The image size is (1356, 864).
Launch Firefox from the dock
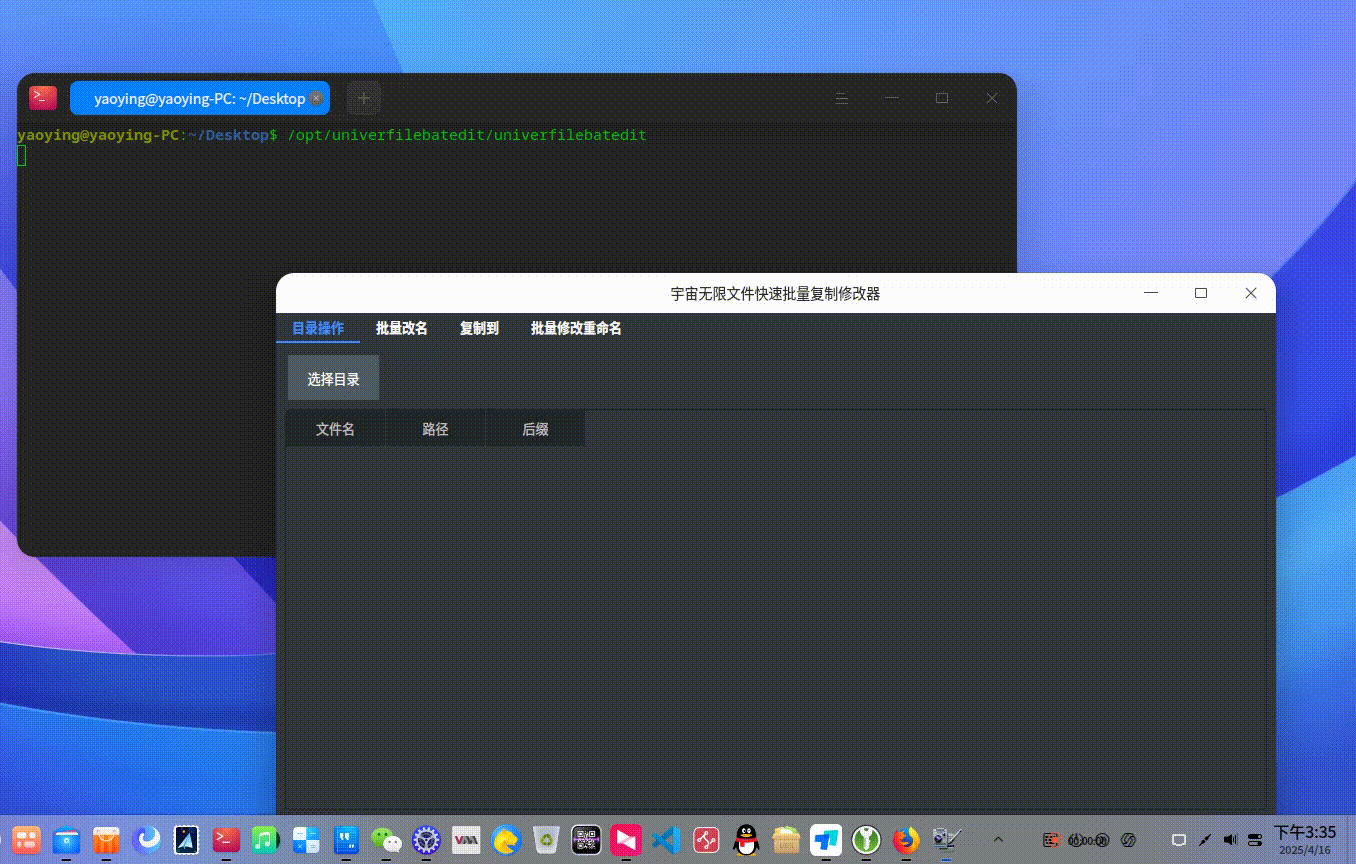(906, 840)
